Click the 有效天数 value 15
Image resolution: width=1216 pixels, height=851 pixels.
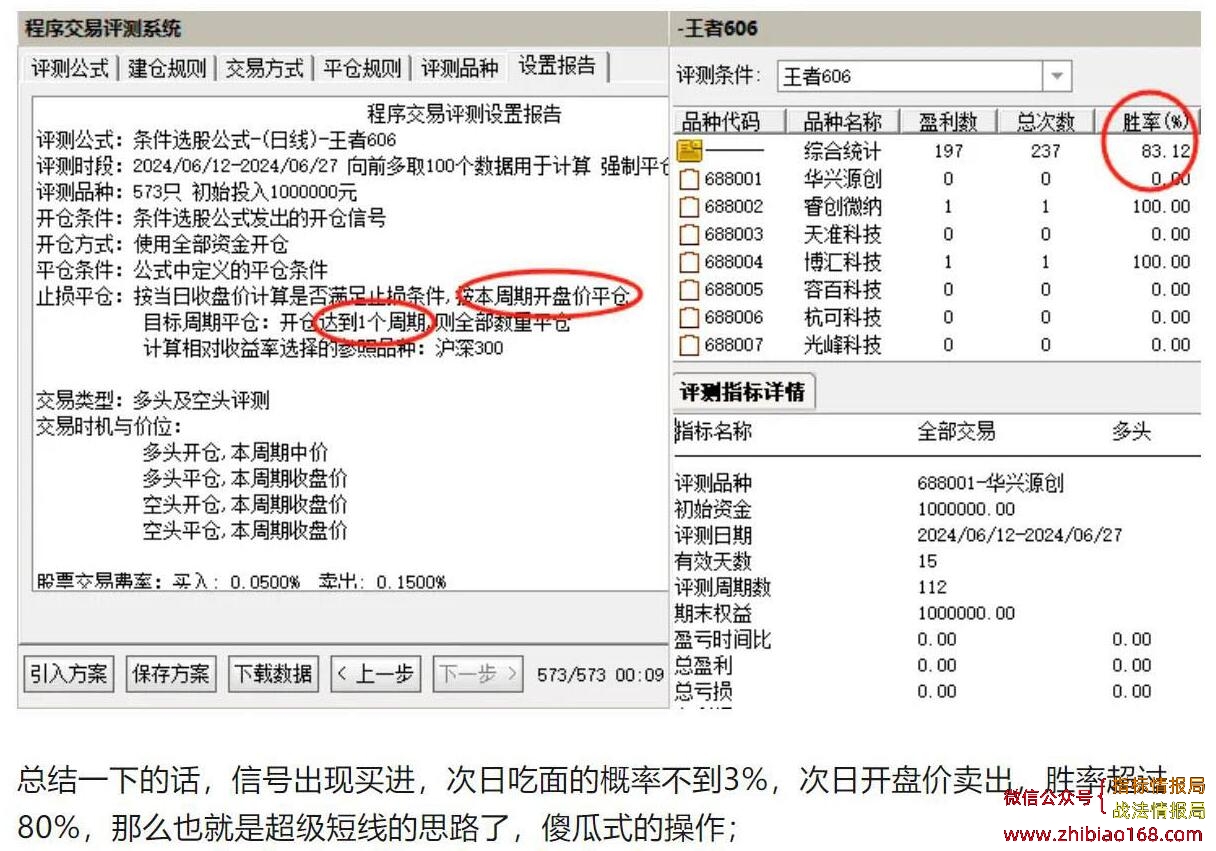pos(927,562)
